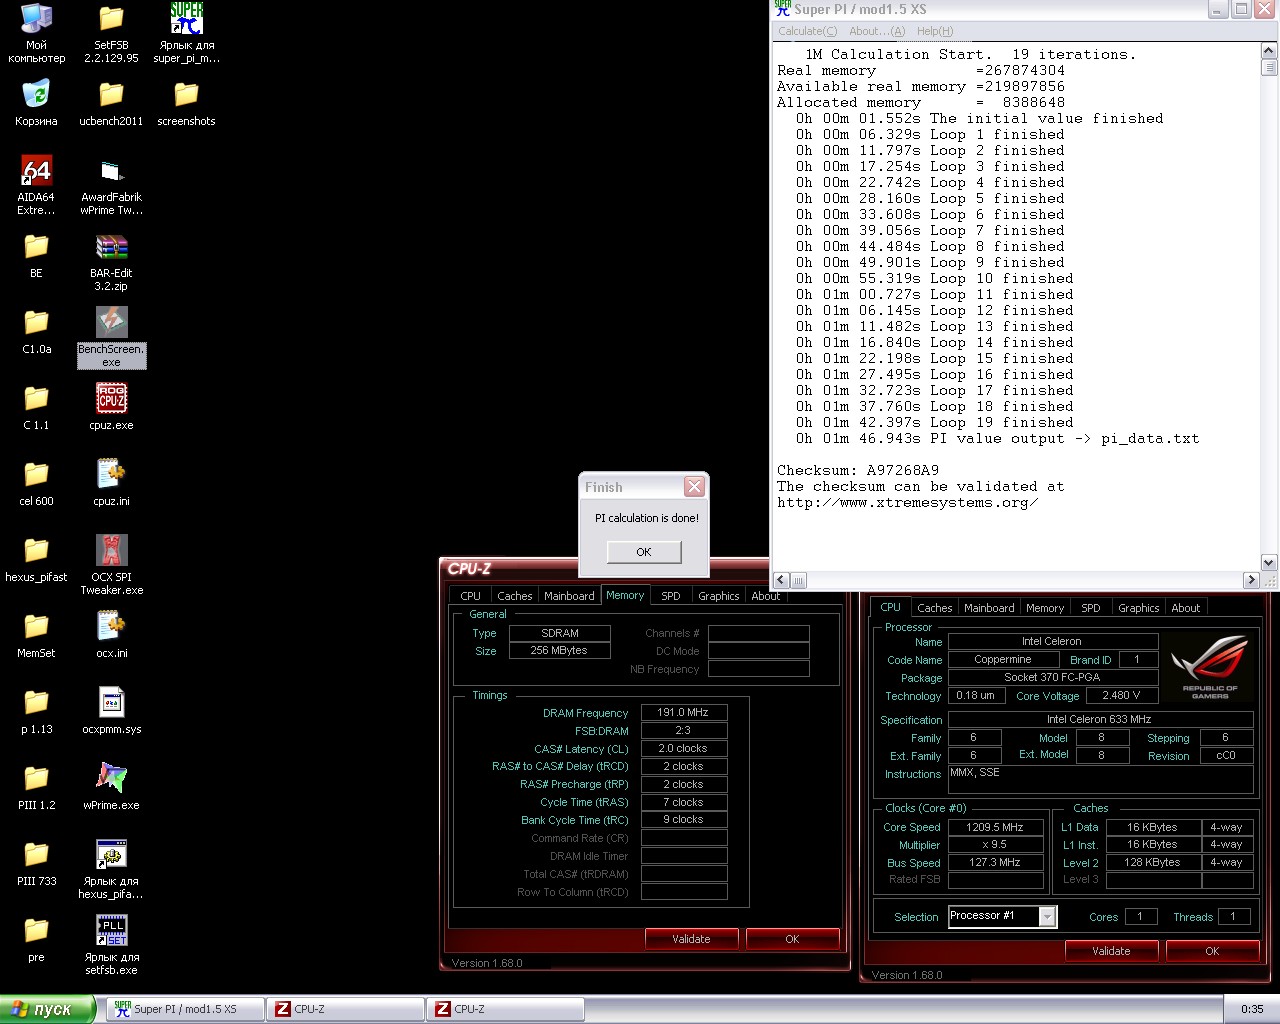
Task: Open Memory tab in right CPU-Z window
Action: (1045, 608)
